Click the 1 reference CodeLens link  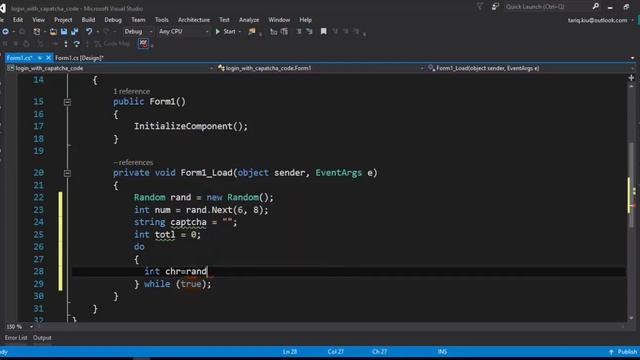[131, 91]
